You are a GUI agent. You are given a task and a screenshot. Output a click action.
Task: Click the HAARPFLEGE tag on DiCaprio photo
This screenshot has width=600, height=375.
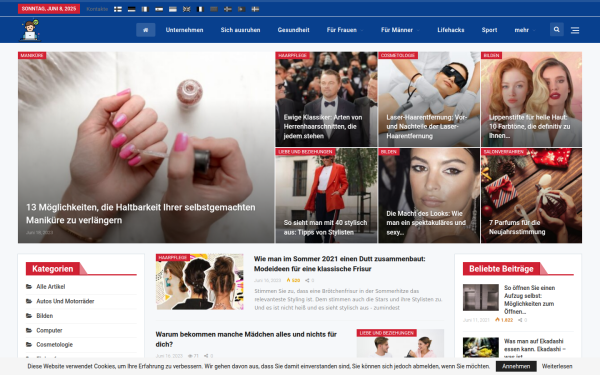pos(293,55)
